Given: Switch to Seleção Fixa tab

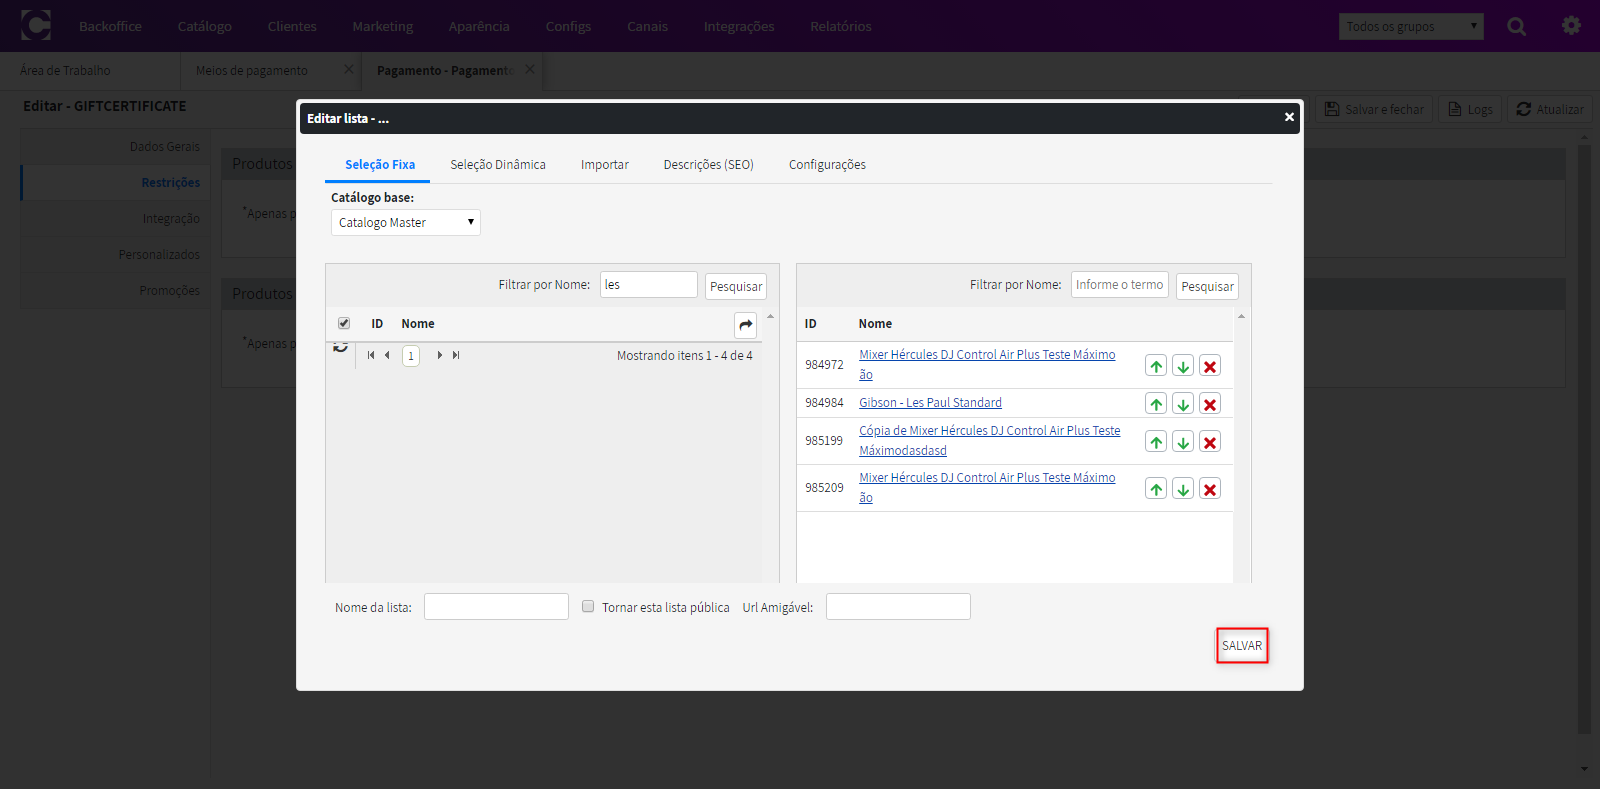Looking at the screenshot, I should pos(380,165).
